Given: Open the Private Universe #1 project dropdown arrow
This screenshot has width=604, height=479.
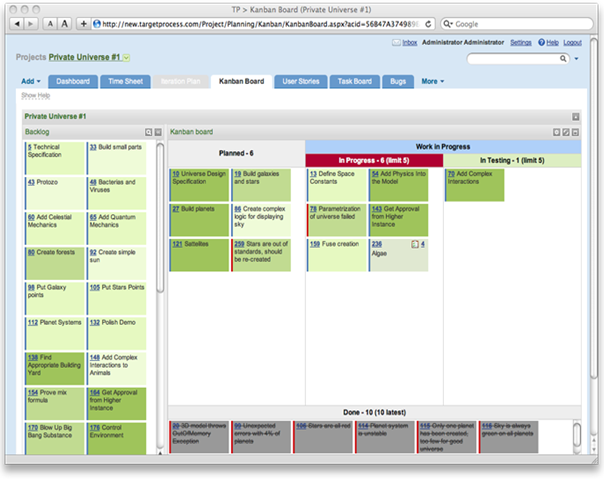Looking at the screenshot, I should [x=126, y=58].
